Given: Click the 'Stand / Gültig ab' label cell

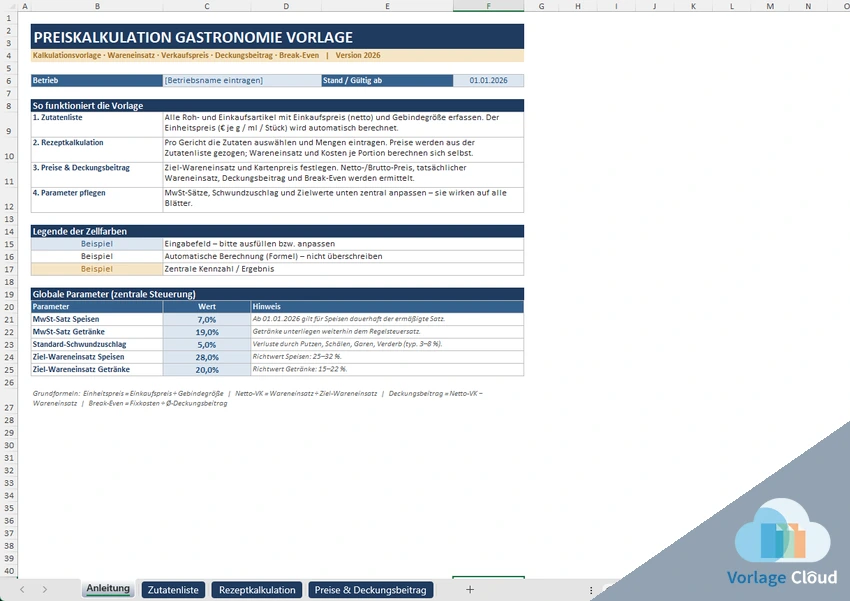Looking at the screenshot, I should (x=387, y=80).
